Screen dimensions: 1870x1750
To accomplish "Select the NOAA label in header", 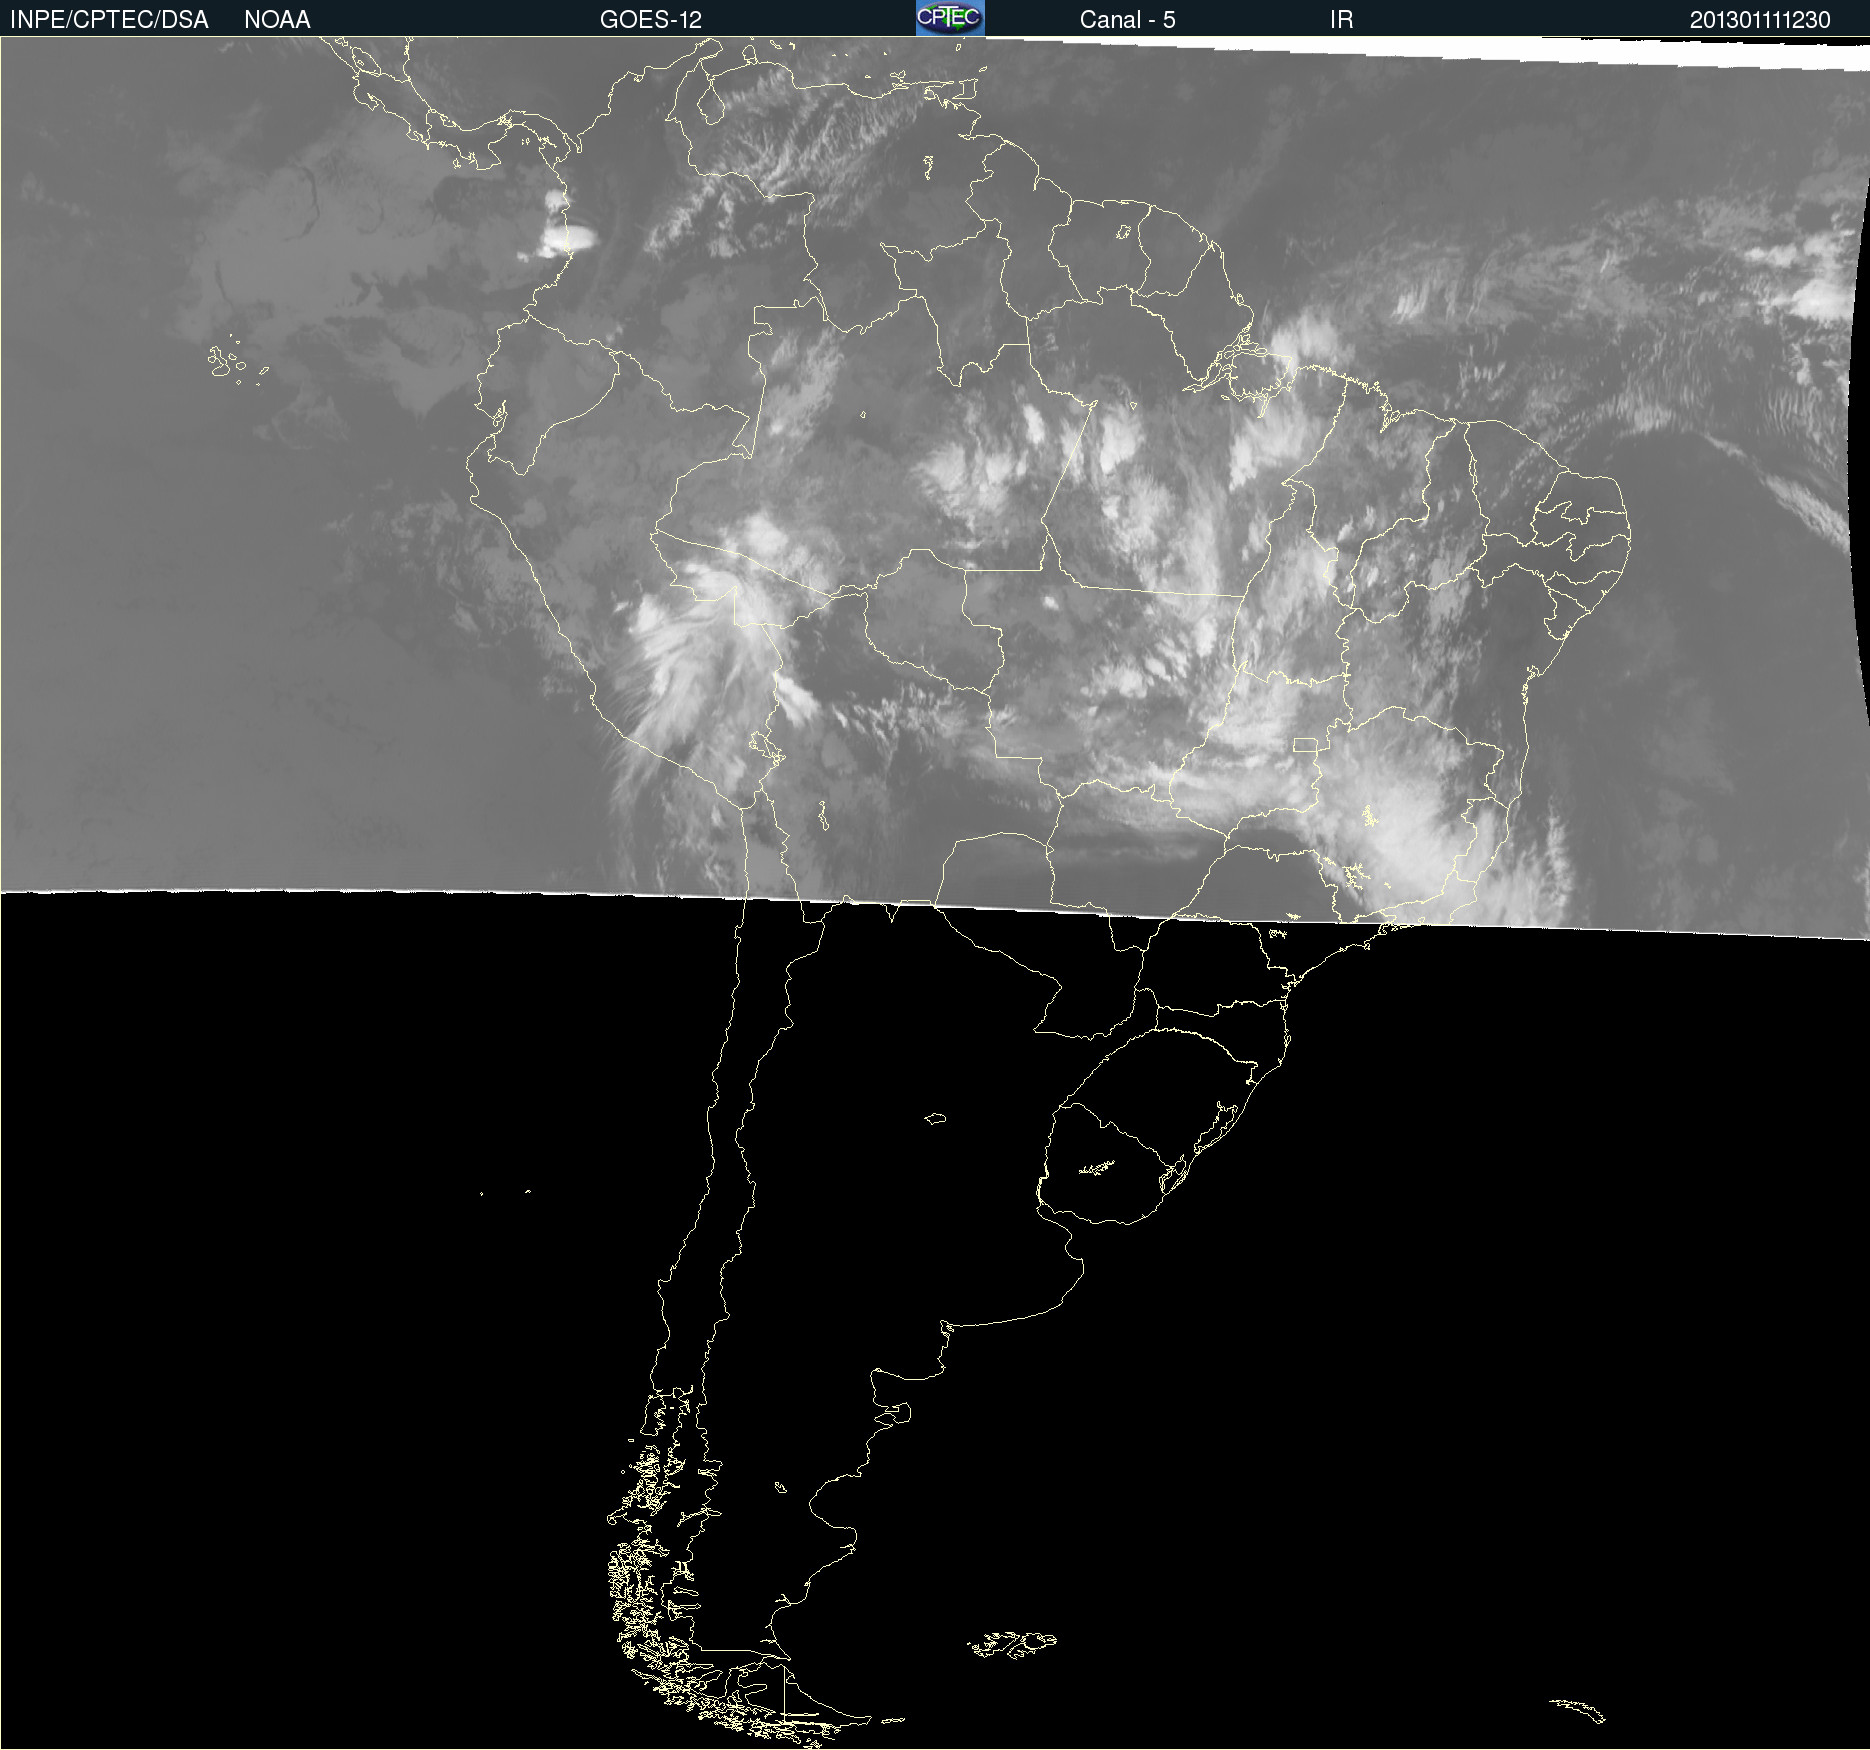I will (x=277, y=20).
